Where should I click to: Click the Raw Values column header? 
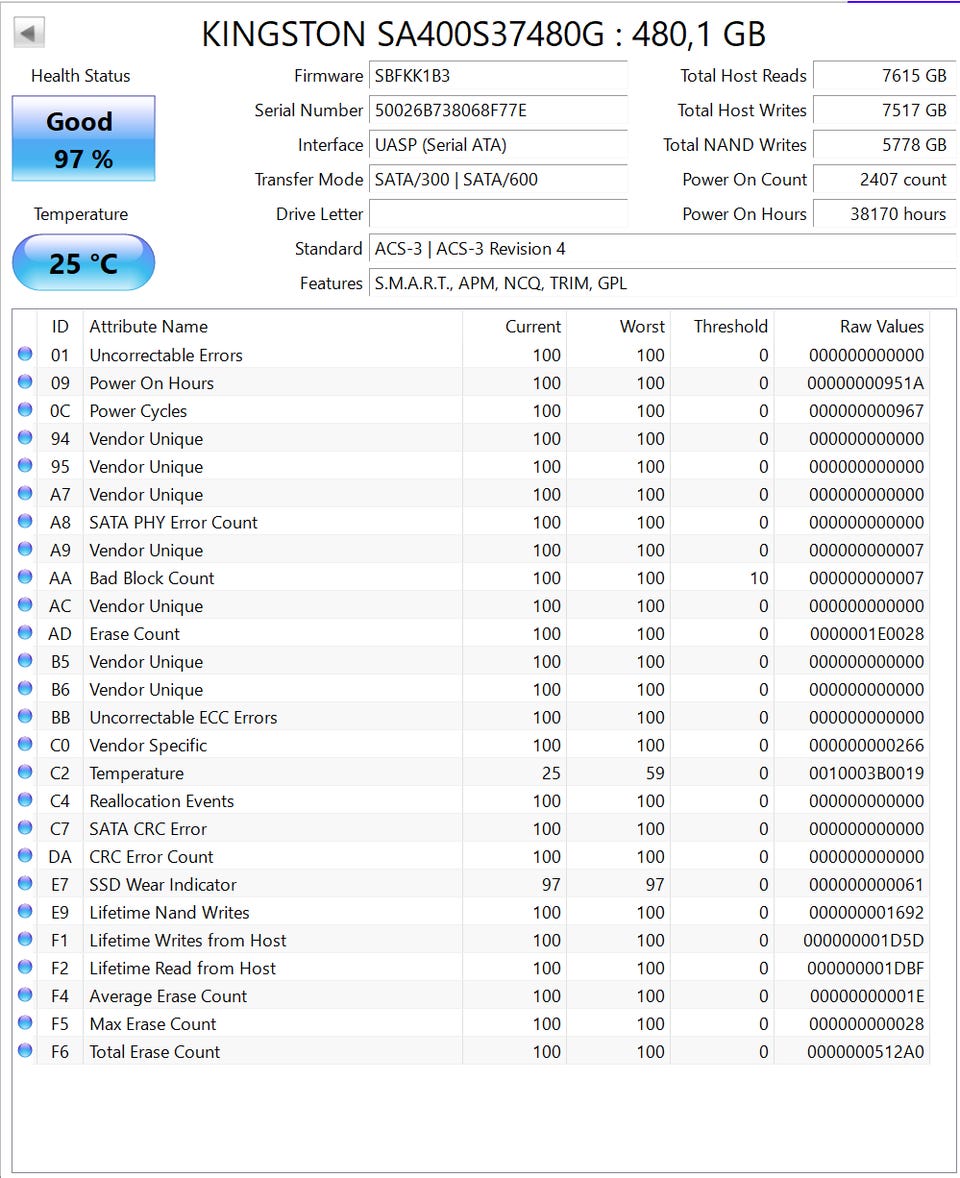pyautogui.click(x=852, y=327)
